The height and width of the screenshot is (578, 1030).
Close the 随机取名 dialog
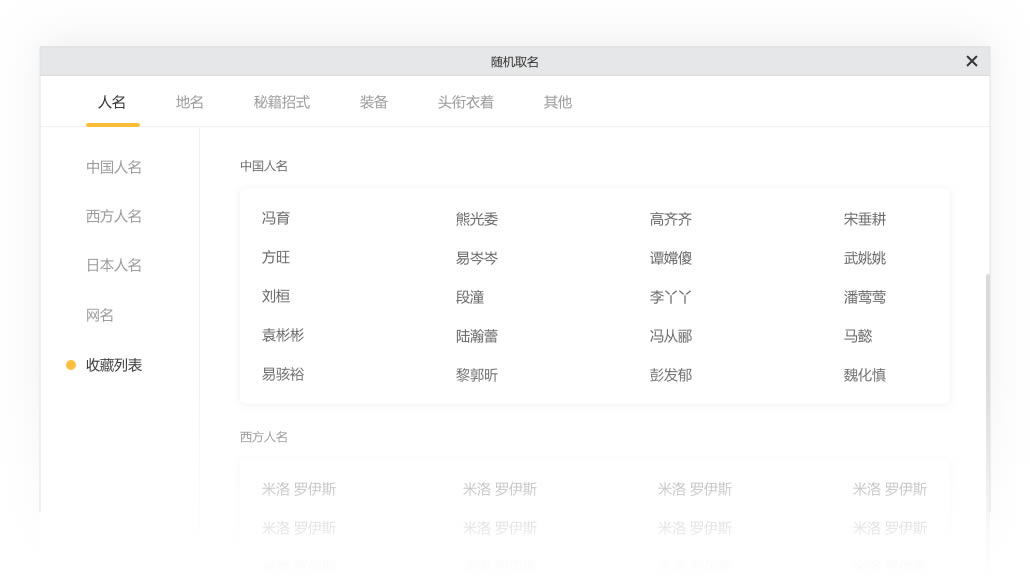(x=971, y=61)
